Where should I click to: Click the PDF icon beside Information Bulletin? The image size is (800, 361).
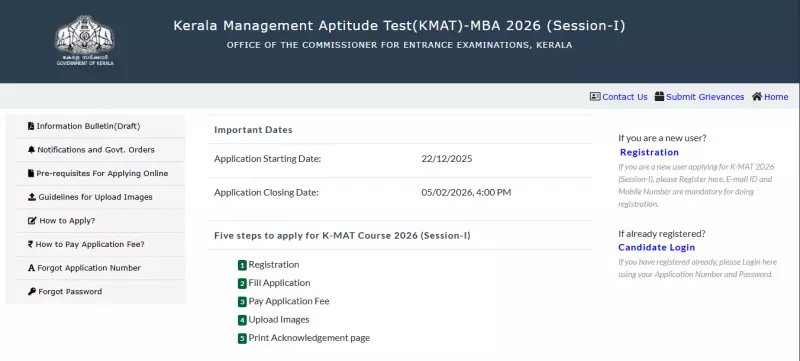[x=31, y=126]
